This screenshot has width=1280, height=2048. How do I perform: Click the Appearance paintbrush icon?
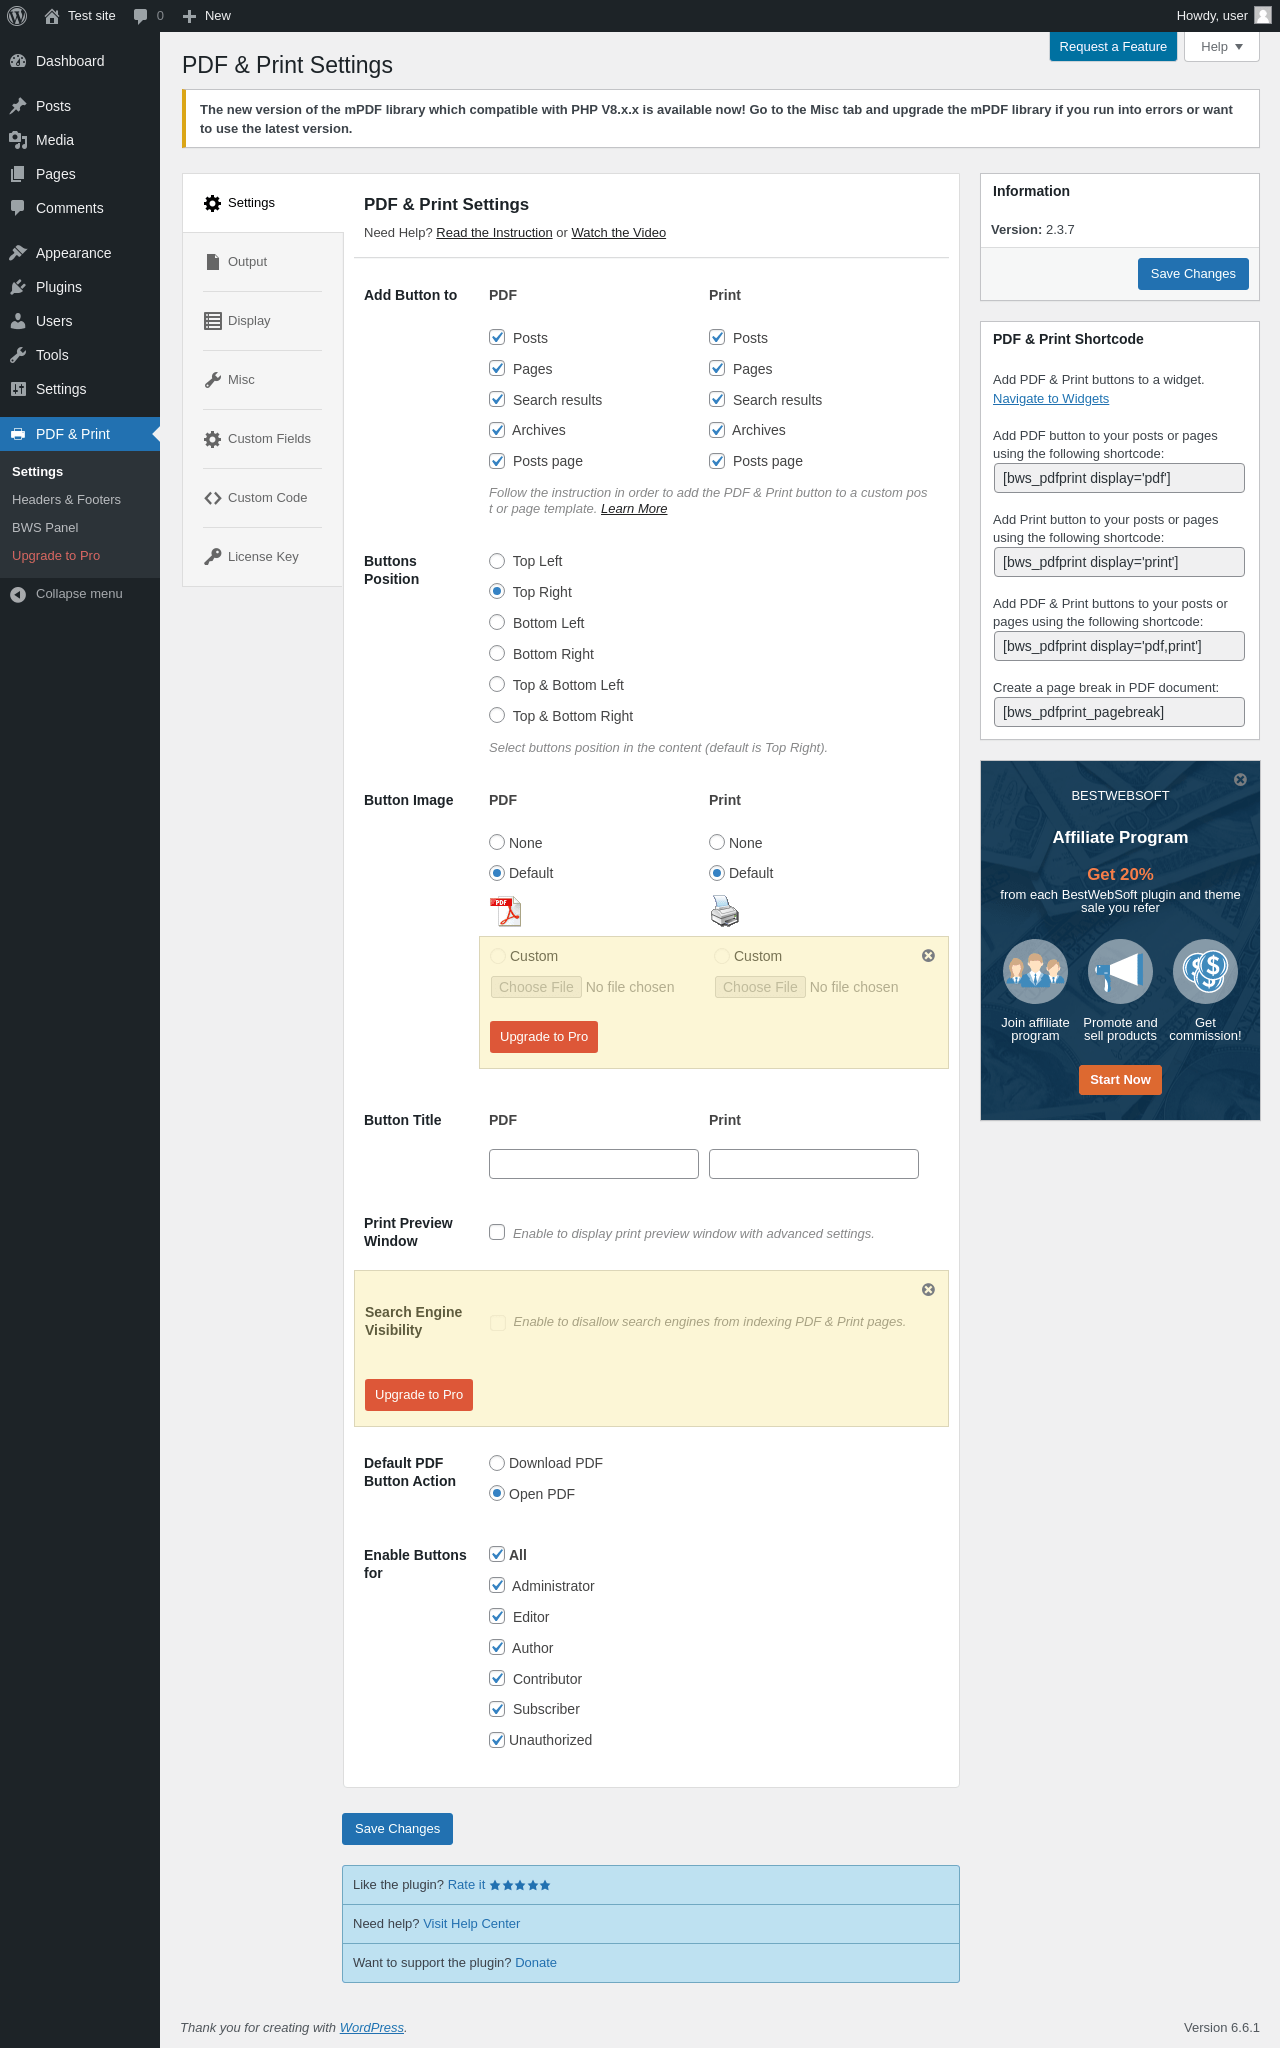[x=18, y=253]
